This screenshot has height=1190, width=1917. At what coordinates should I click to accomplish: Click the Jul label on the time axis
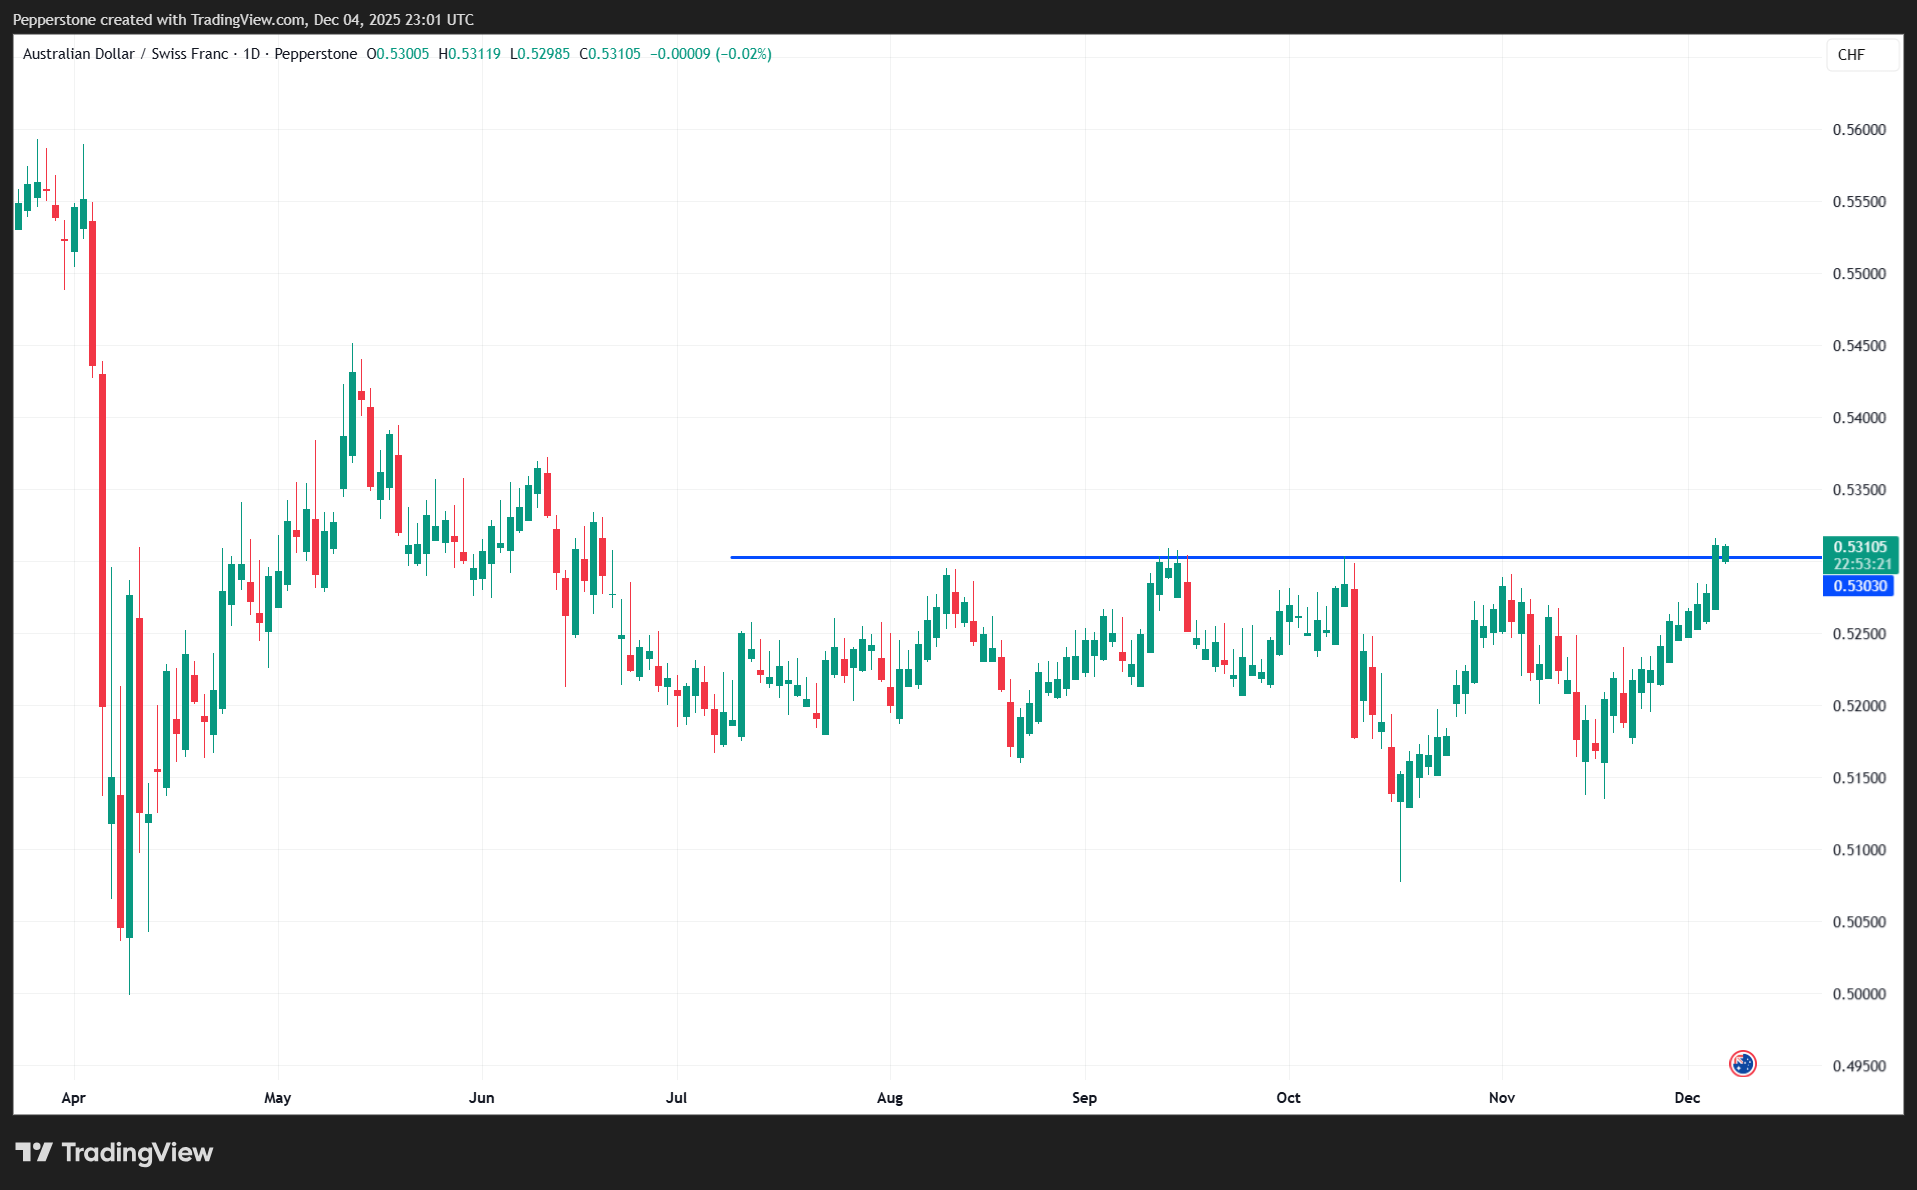(x=676, y=1098)
